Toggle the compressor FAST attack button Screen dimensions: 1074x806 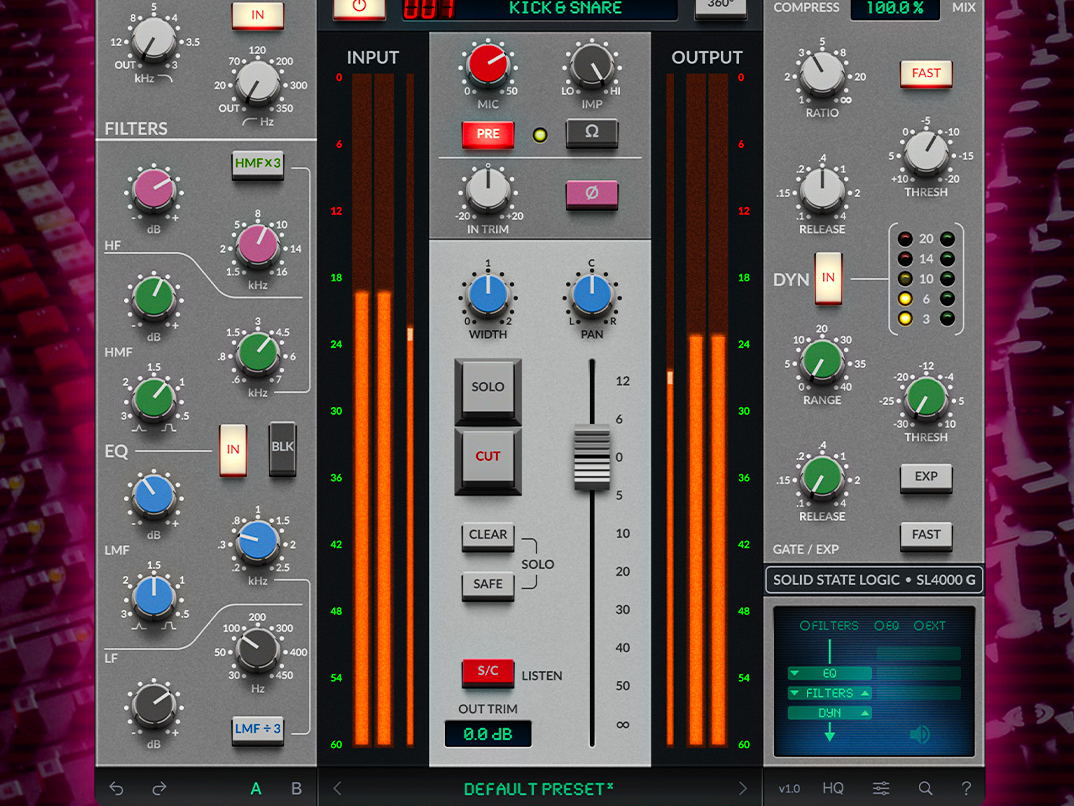tap(926, 73)
